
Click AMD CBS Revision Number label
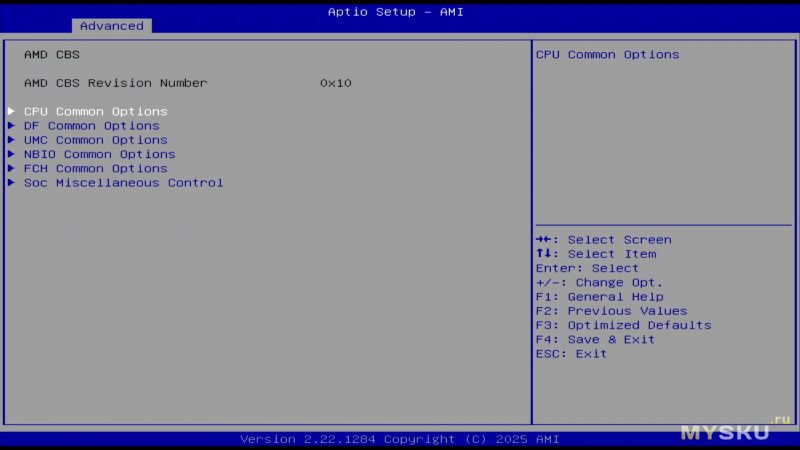point(116,83)
